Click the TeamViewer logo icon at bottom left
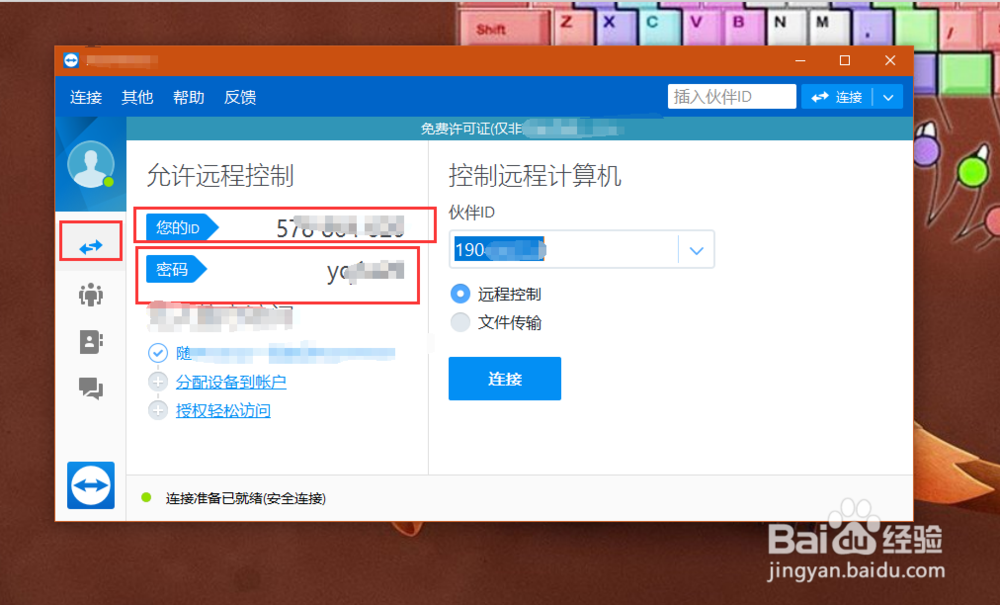The height and width of the screenshot is (605, 1000). pyautogui.click(x=90, y=485)
